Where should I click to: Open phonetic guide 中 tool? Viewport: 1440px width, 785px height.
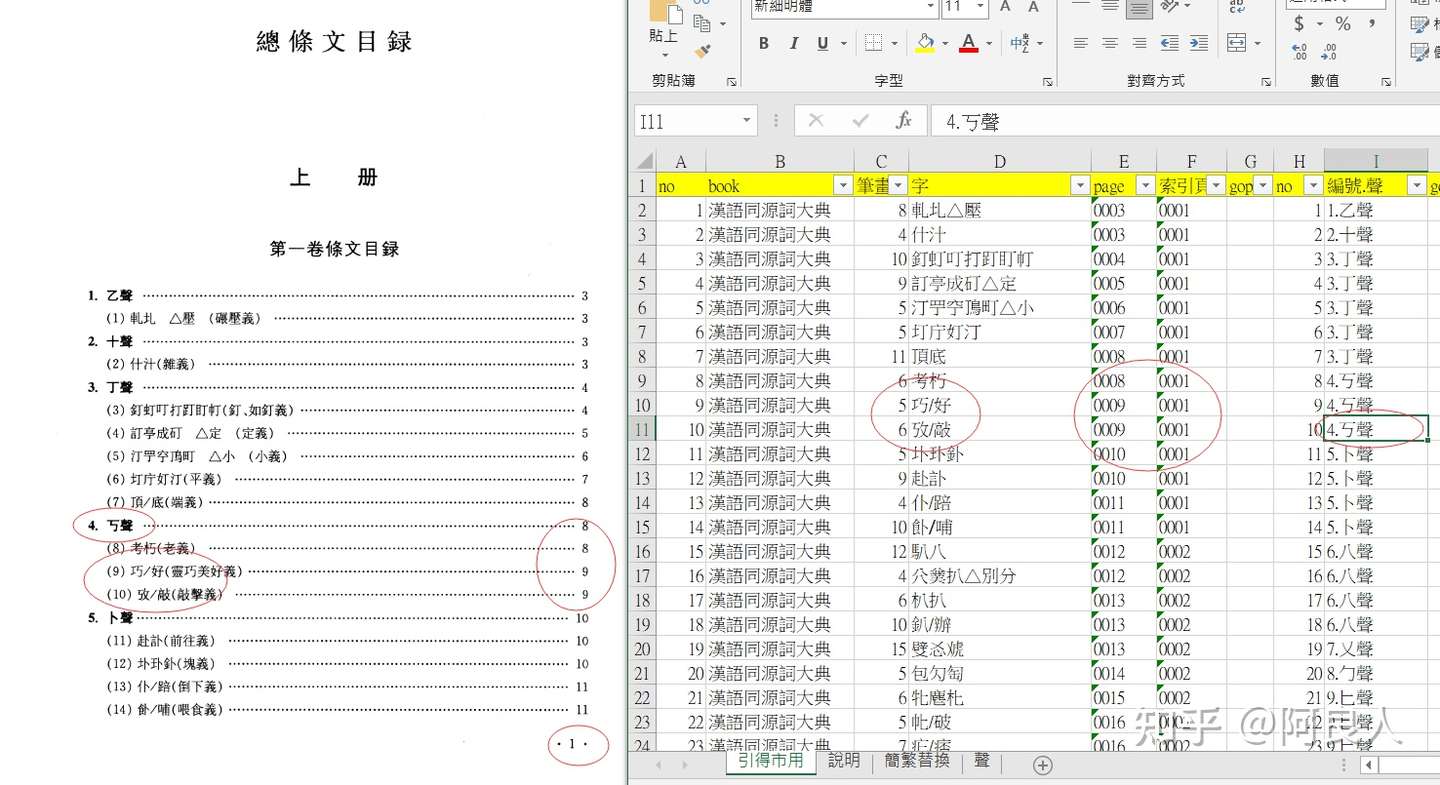[1020, 43]
